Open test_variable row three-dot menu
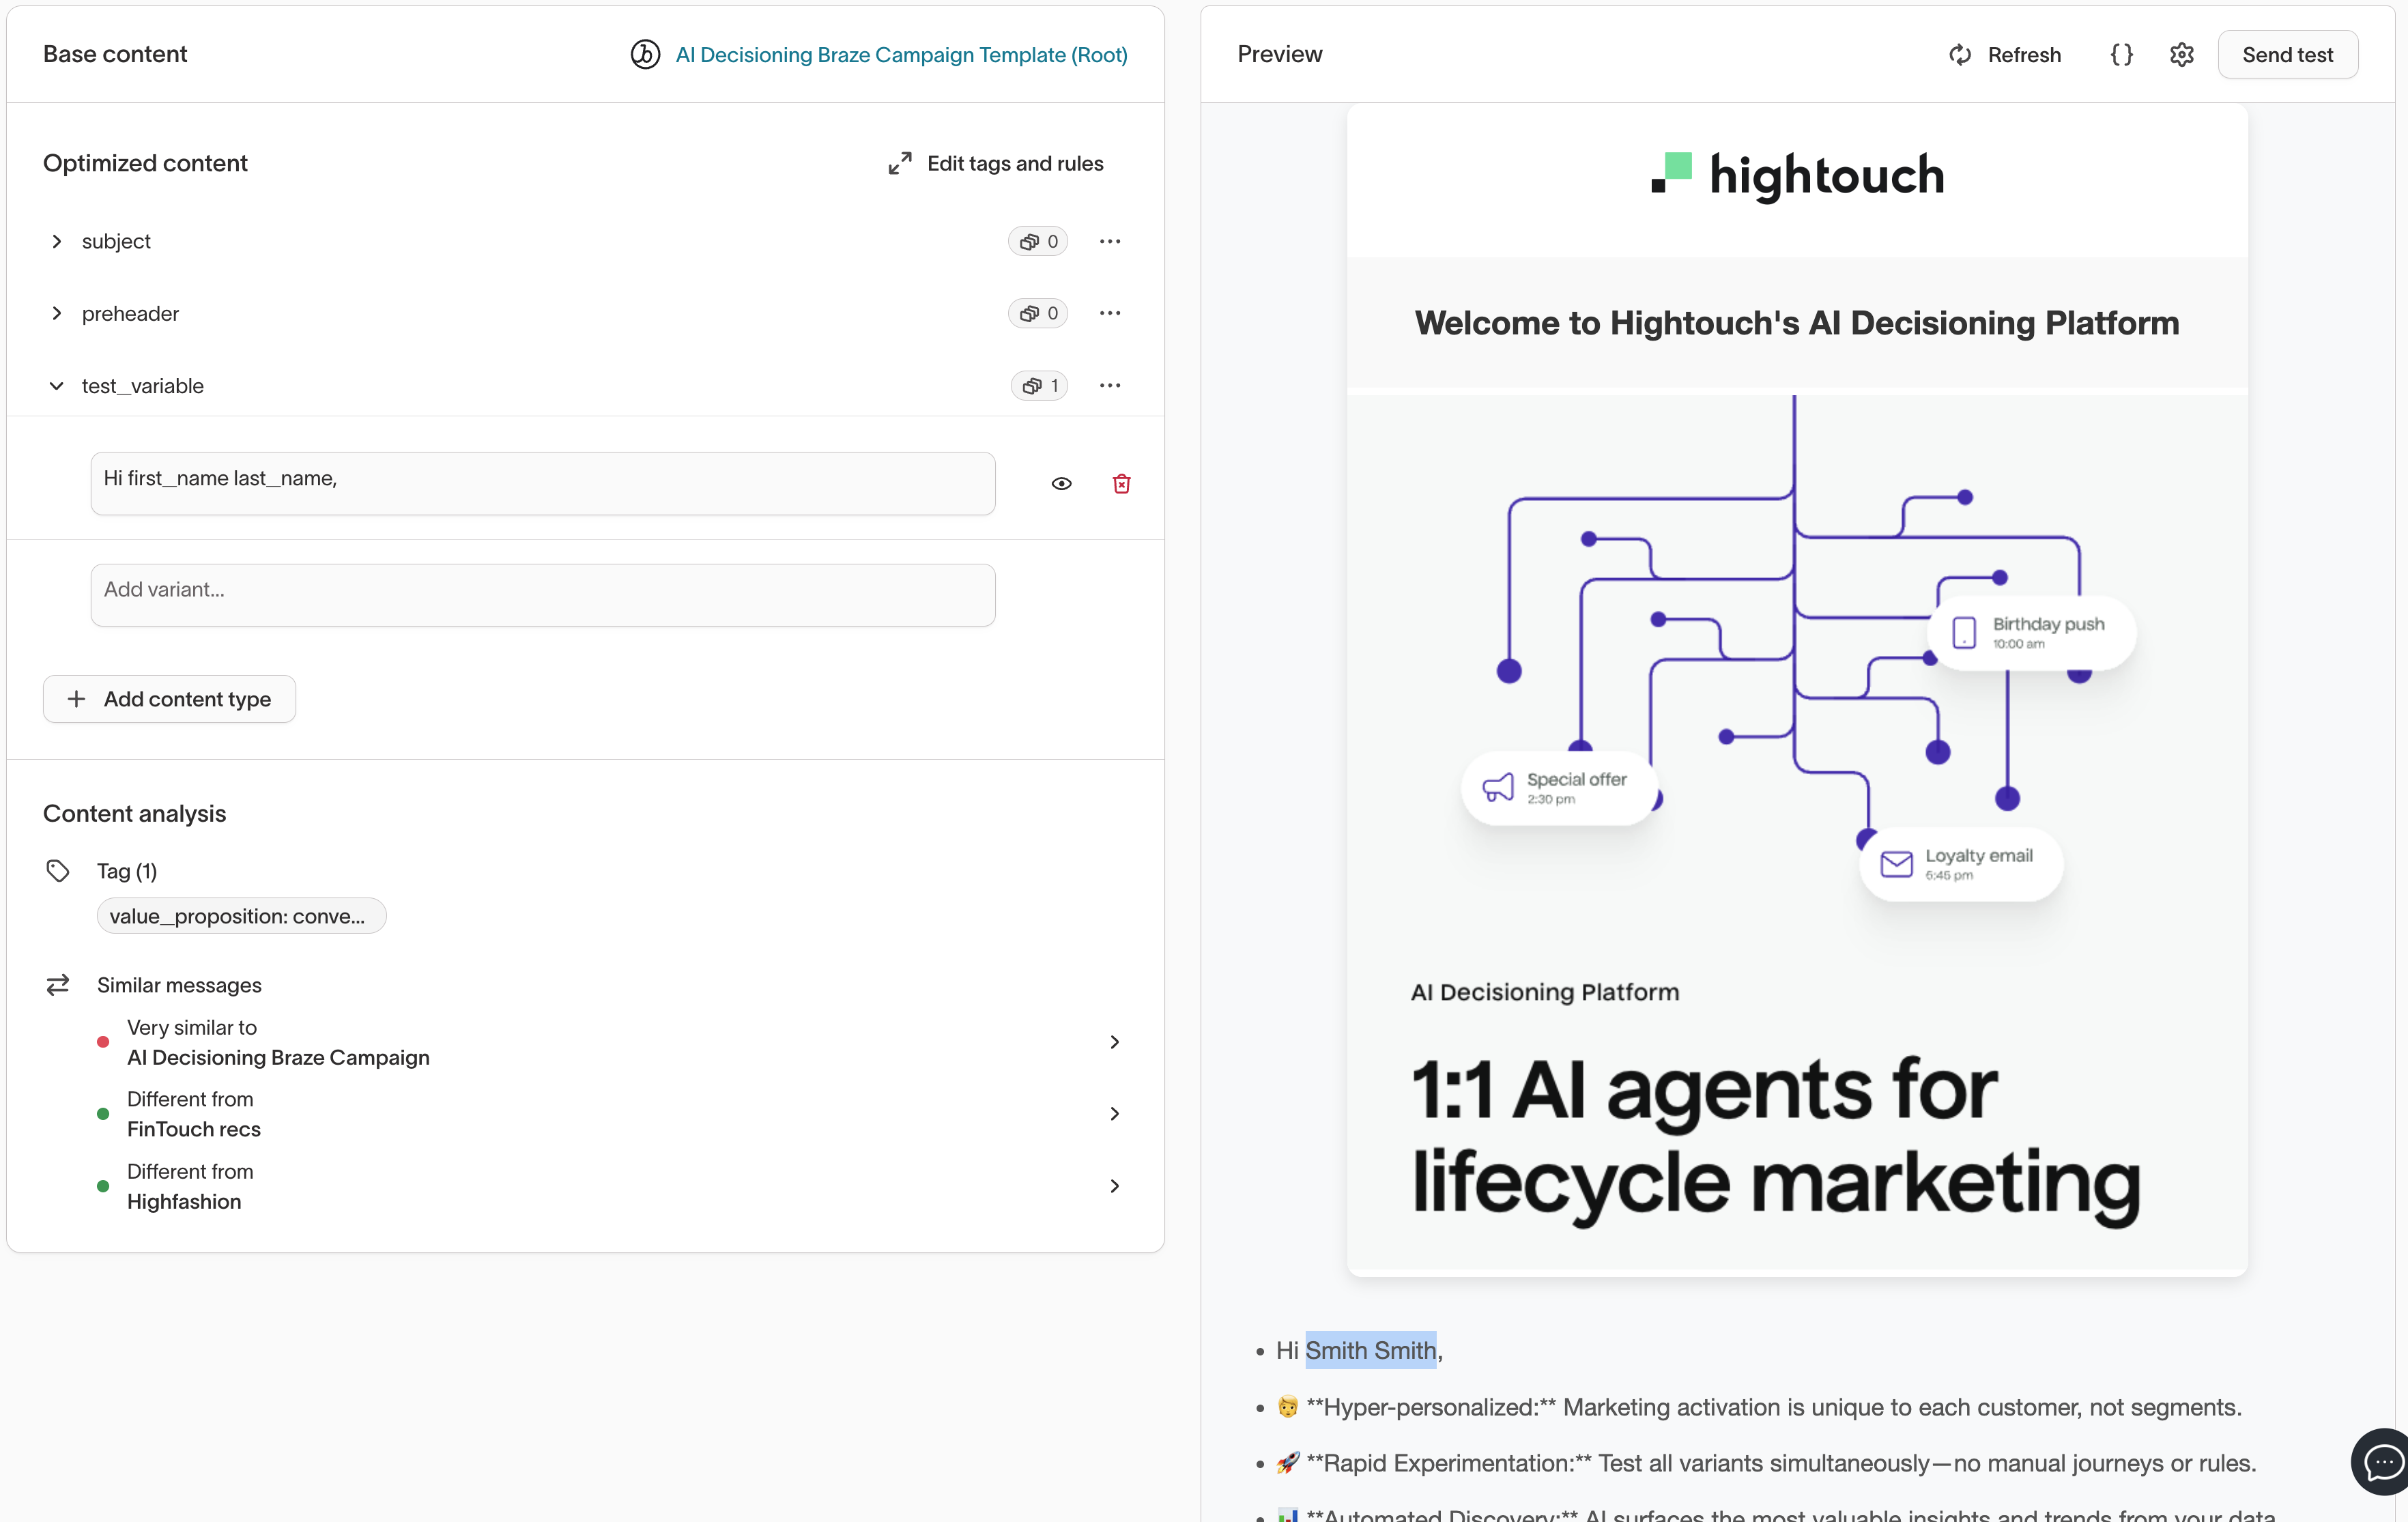Image resolution: width=2408 pixels, height=1522 pixels. [1109, 385]
